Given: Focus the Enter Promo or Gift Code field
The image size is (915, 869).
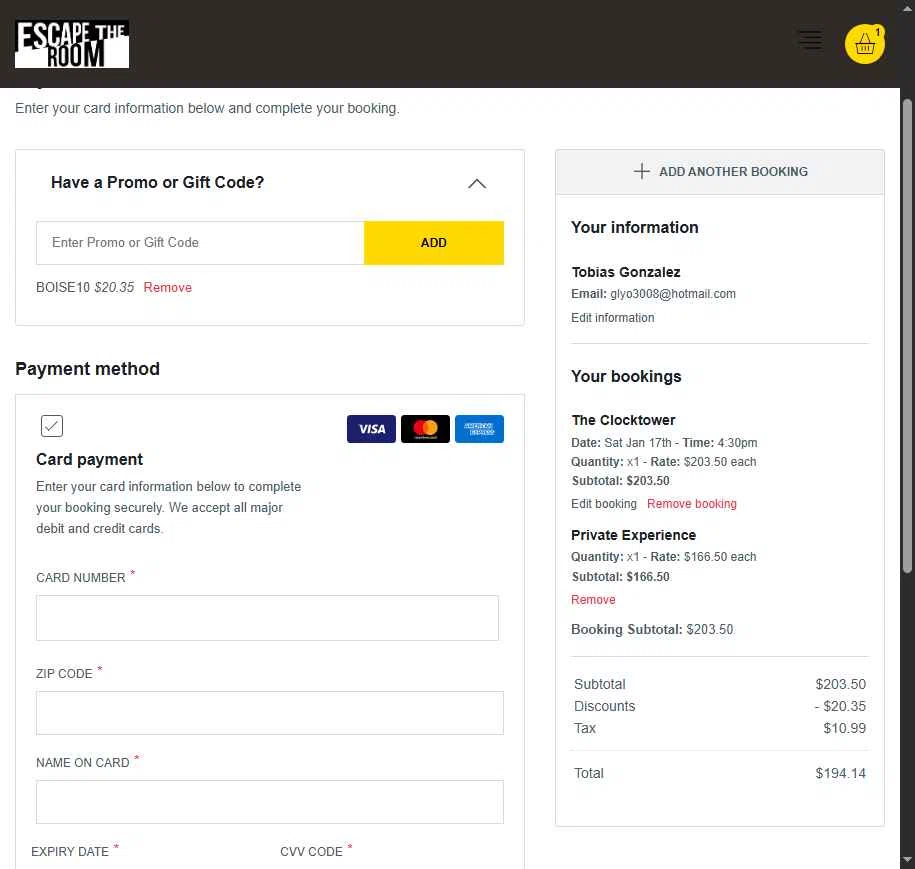Looking at the screenshot, I should [x=200, y=243].
